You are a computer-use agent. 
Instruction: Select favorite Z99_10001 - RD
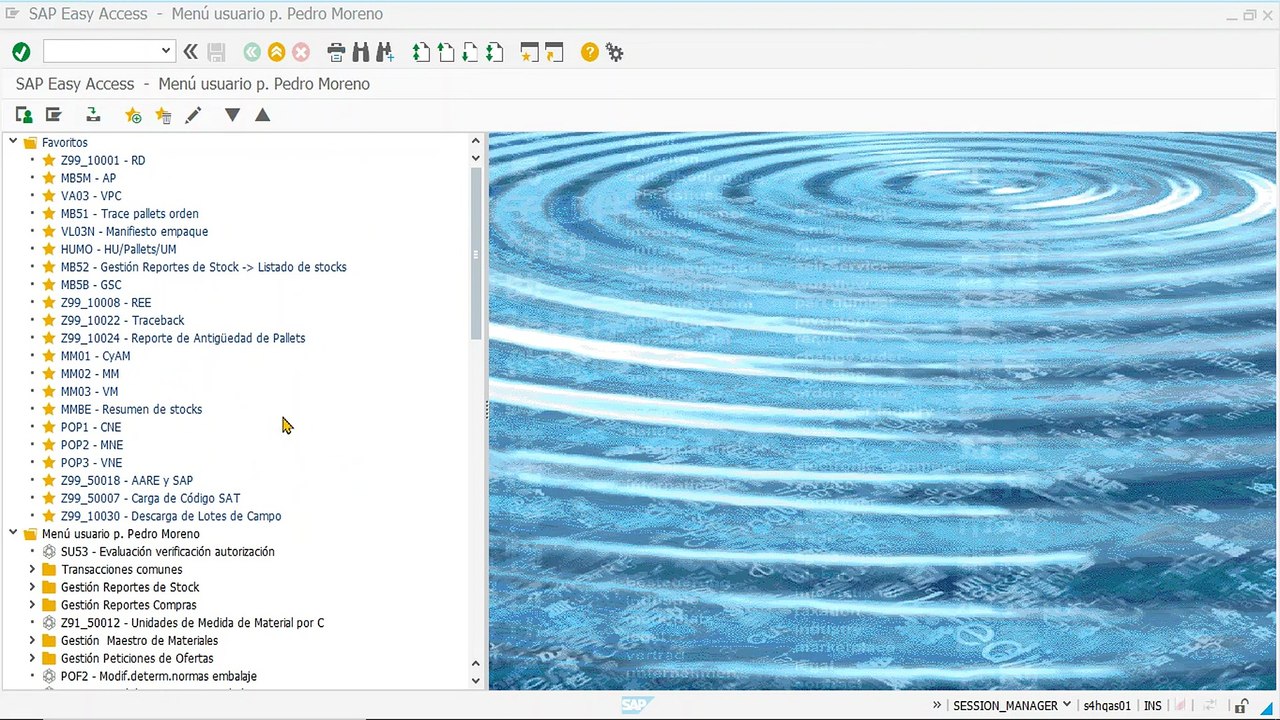click(x=102, y=160)
